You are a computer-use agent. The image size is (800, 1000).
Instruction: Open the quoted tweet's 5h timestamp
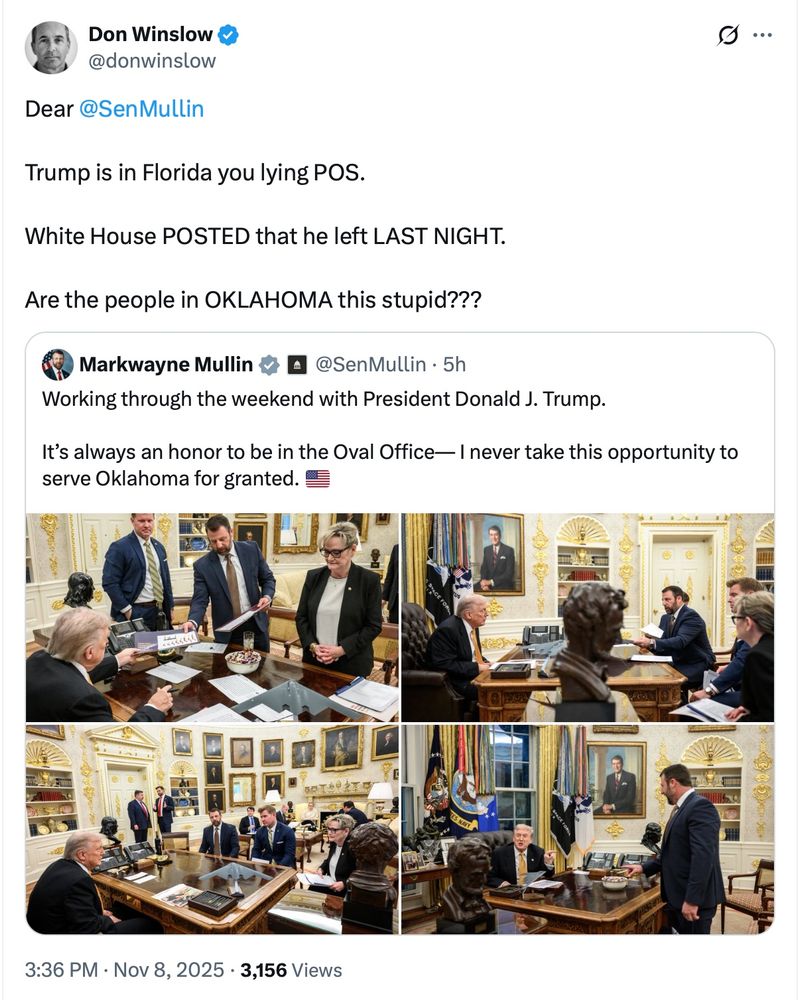click(x=455, y=364)
